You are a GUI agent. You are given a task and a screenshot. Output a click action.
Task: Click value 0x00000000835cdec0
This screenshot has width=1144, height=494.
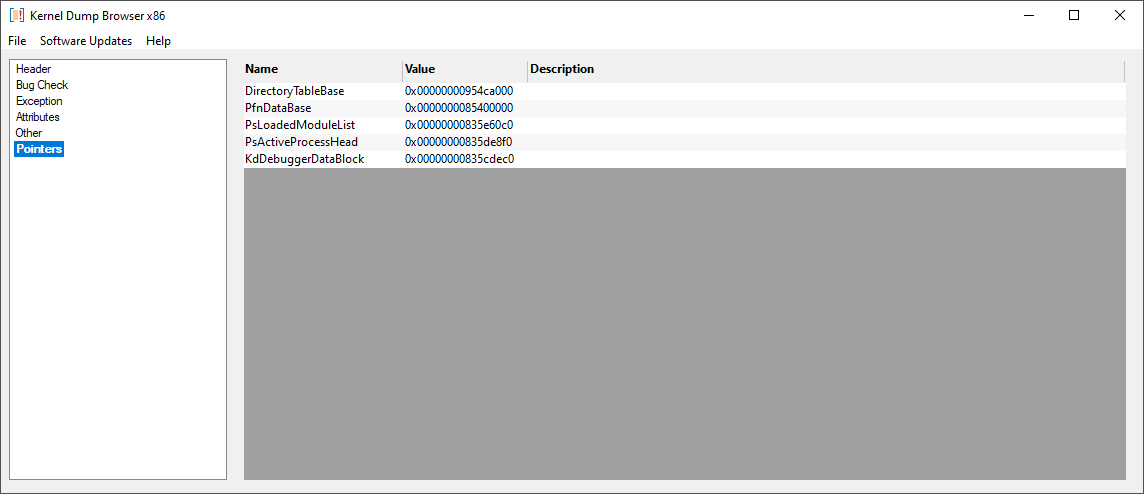[x=460, y=158]
